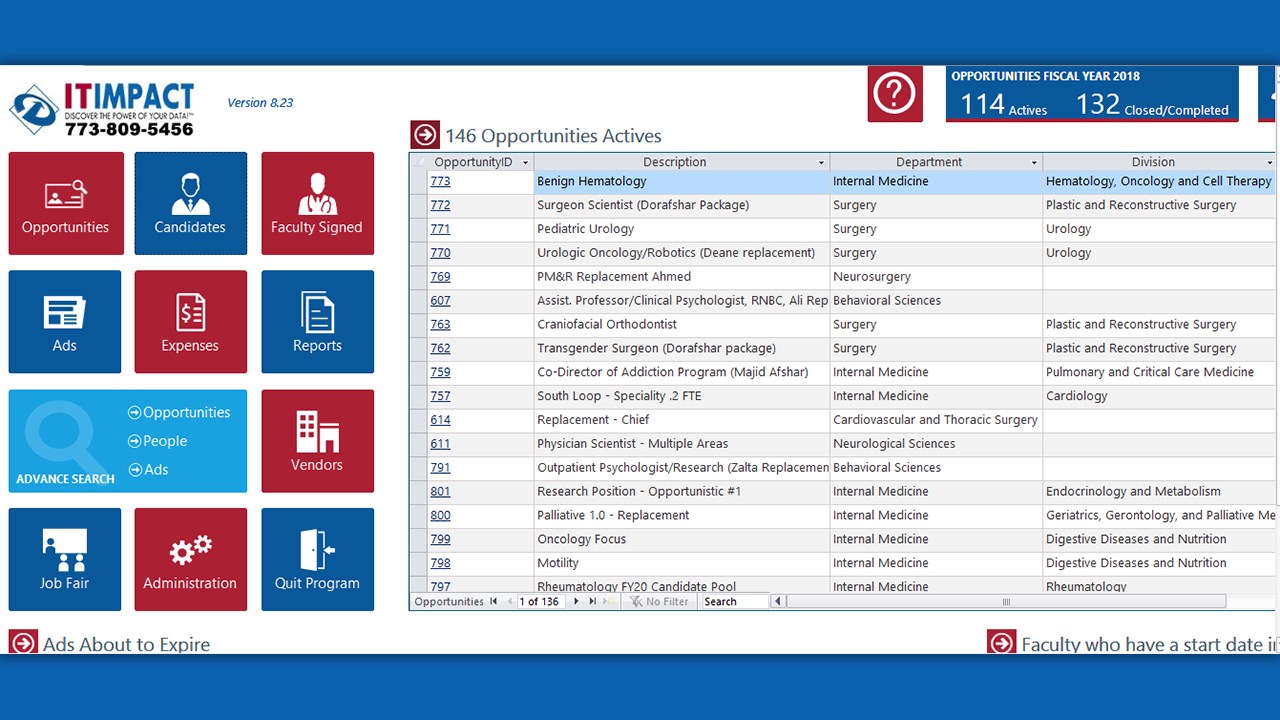Click the IT Impact logo
The width and height of the screenshot is (1280, 720).
pos(102,109)
